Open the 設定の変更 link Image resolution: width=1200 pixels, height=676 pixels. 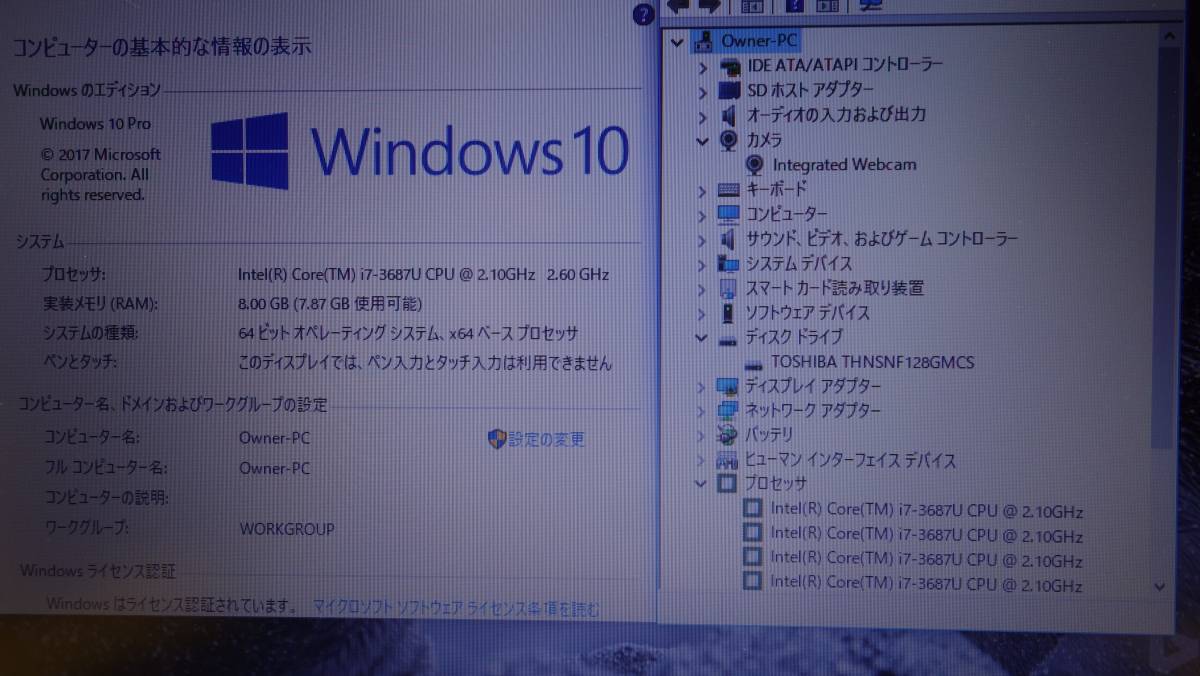(x=546, y=439)
